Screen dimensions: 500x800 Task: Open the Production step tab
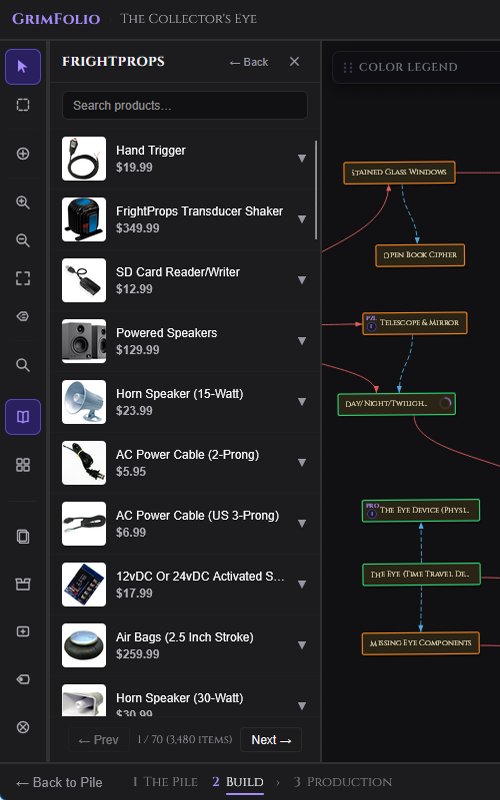point(343,782)
